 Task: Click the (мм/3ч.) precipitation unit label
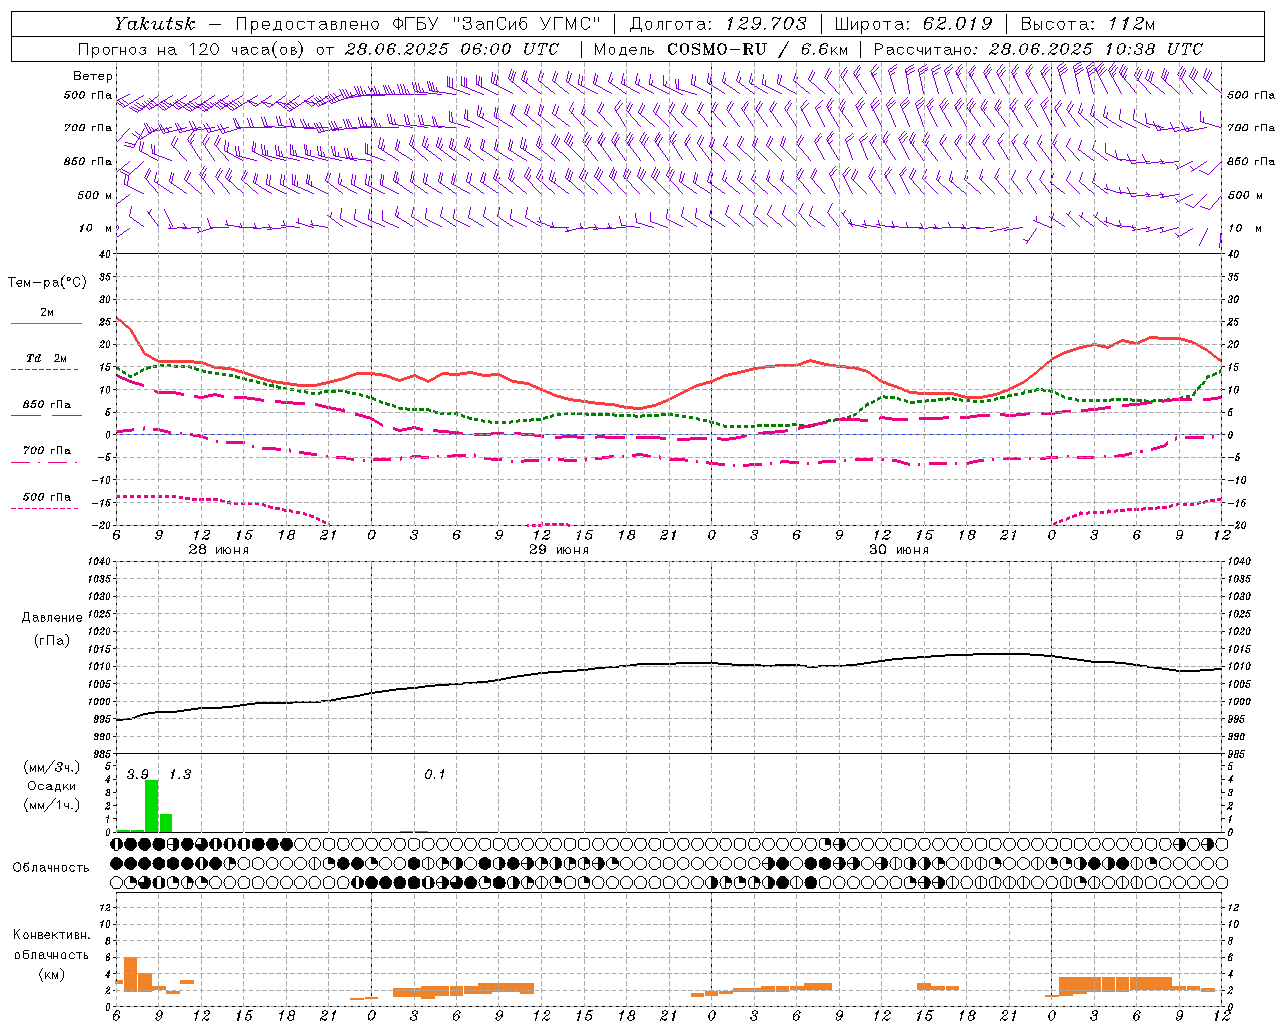pos(50,767)
